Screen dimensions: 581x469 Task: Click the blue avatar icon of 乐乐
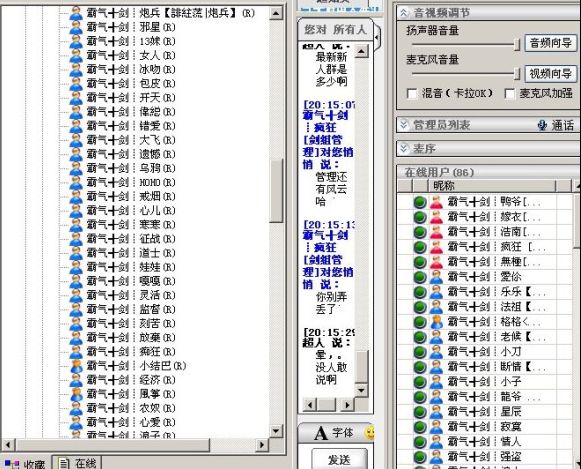(x=436, y=292)
